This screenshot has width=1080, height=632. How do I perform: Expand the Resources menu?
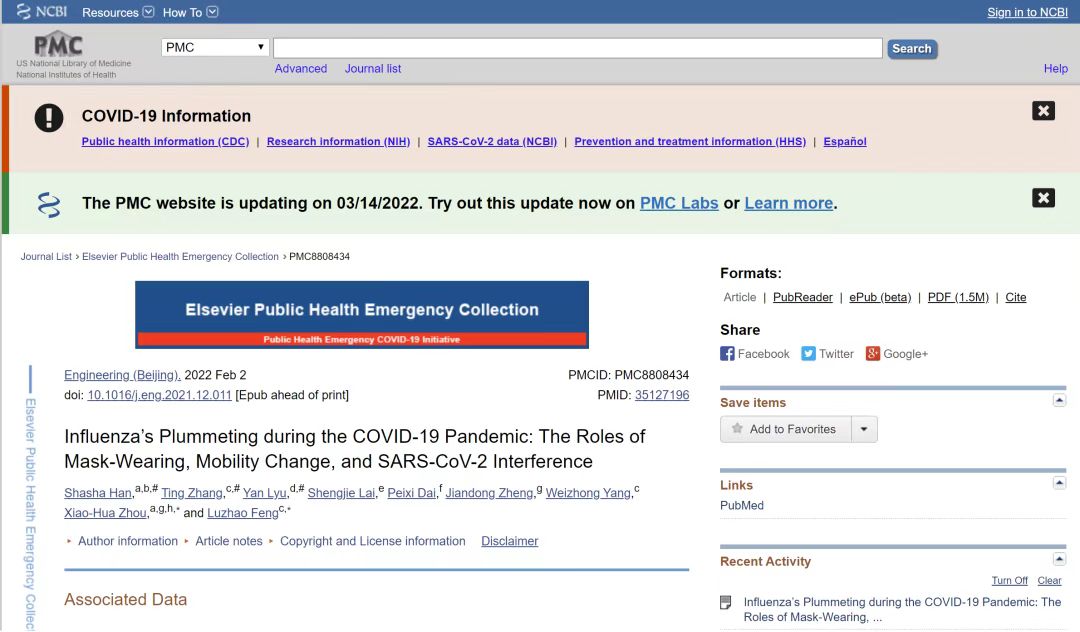[x=149, y=12]
